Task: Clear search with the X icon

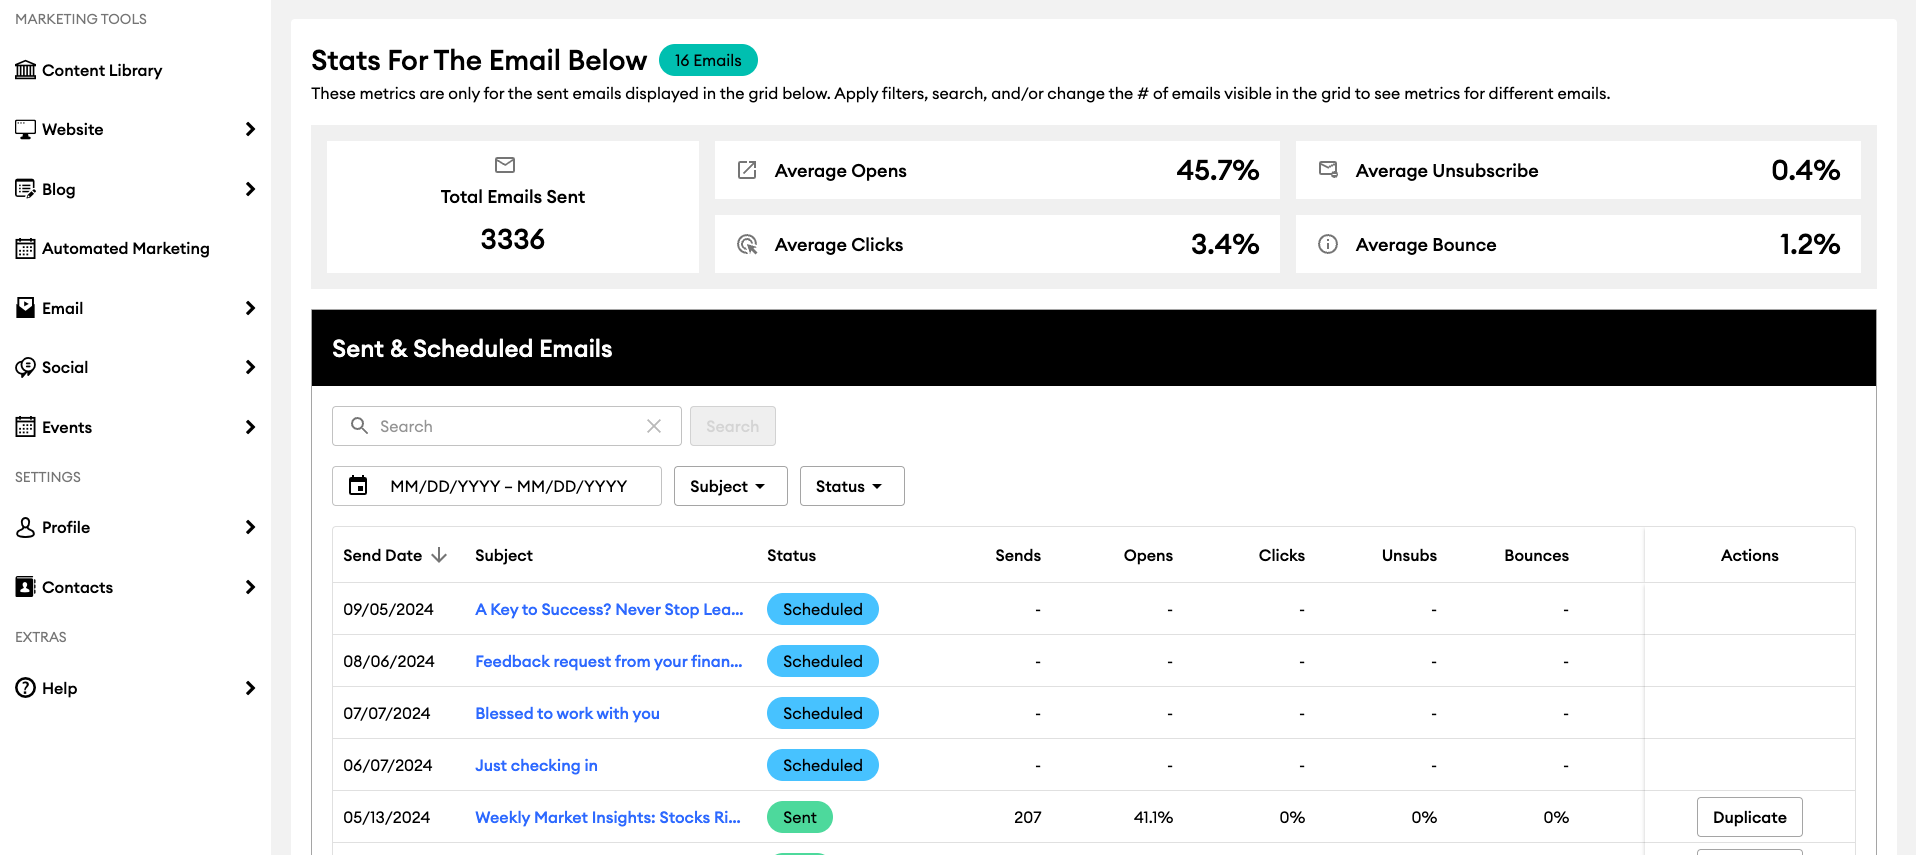Action: [654, 426]
